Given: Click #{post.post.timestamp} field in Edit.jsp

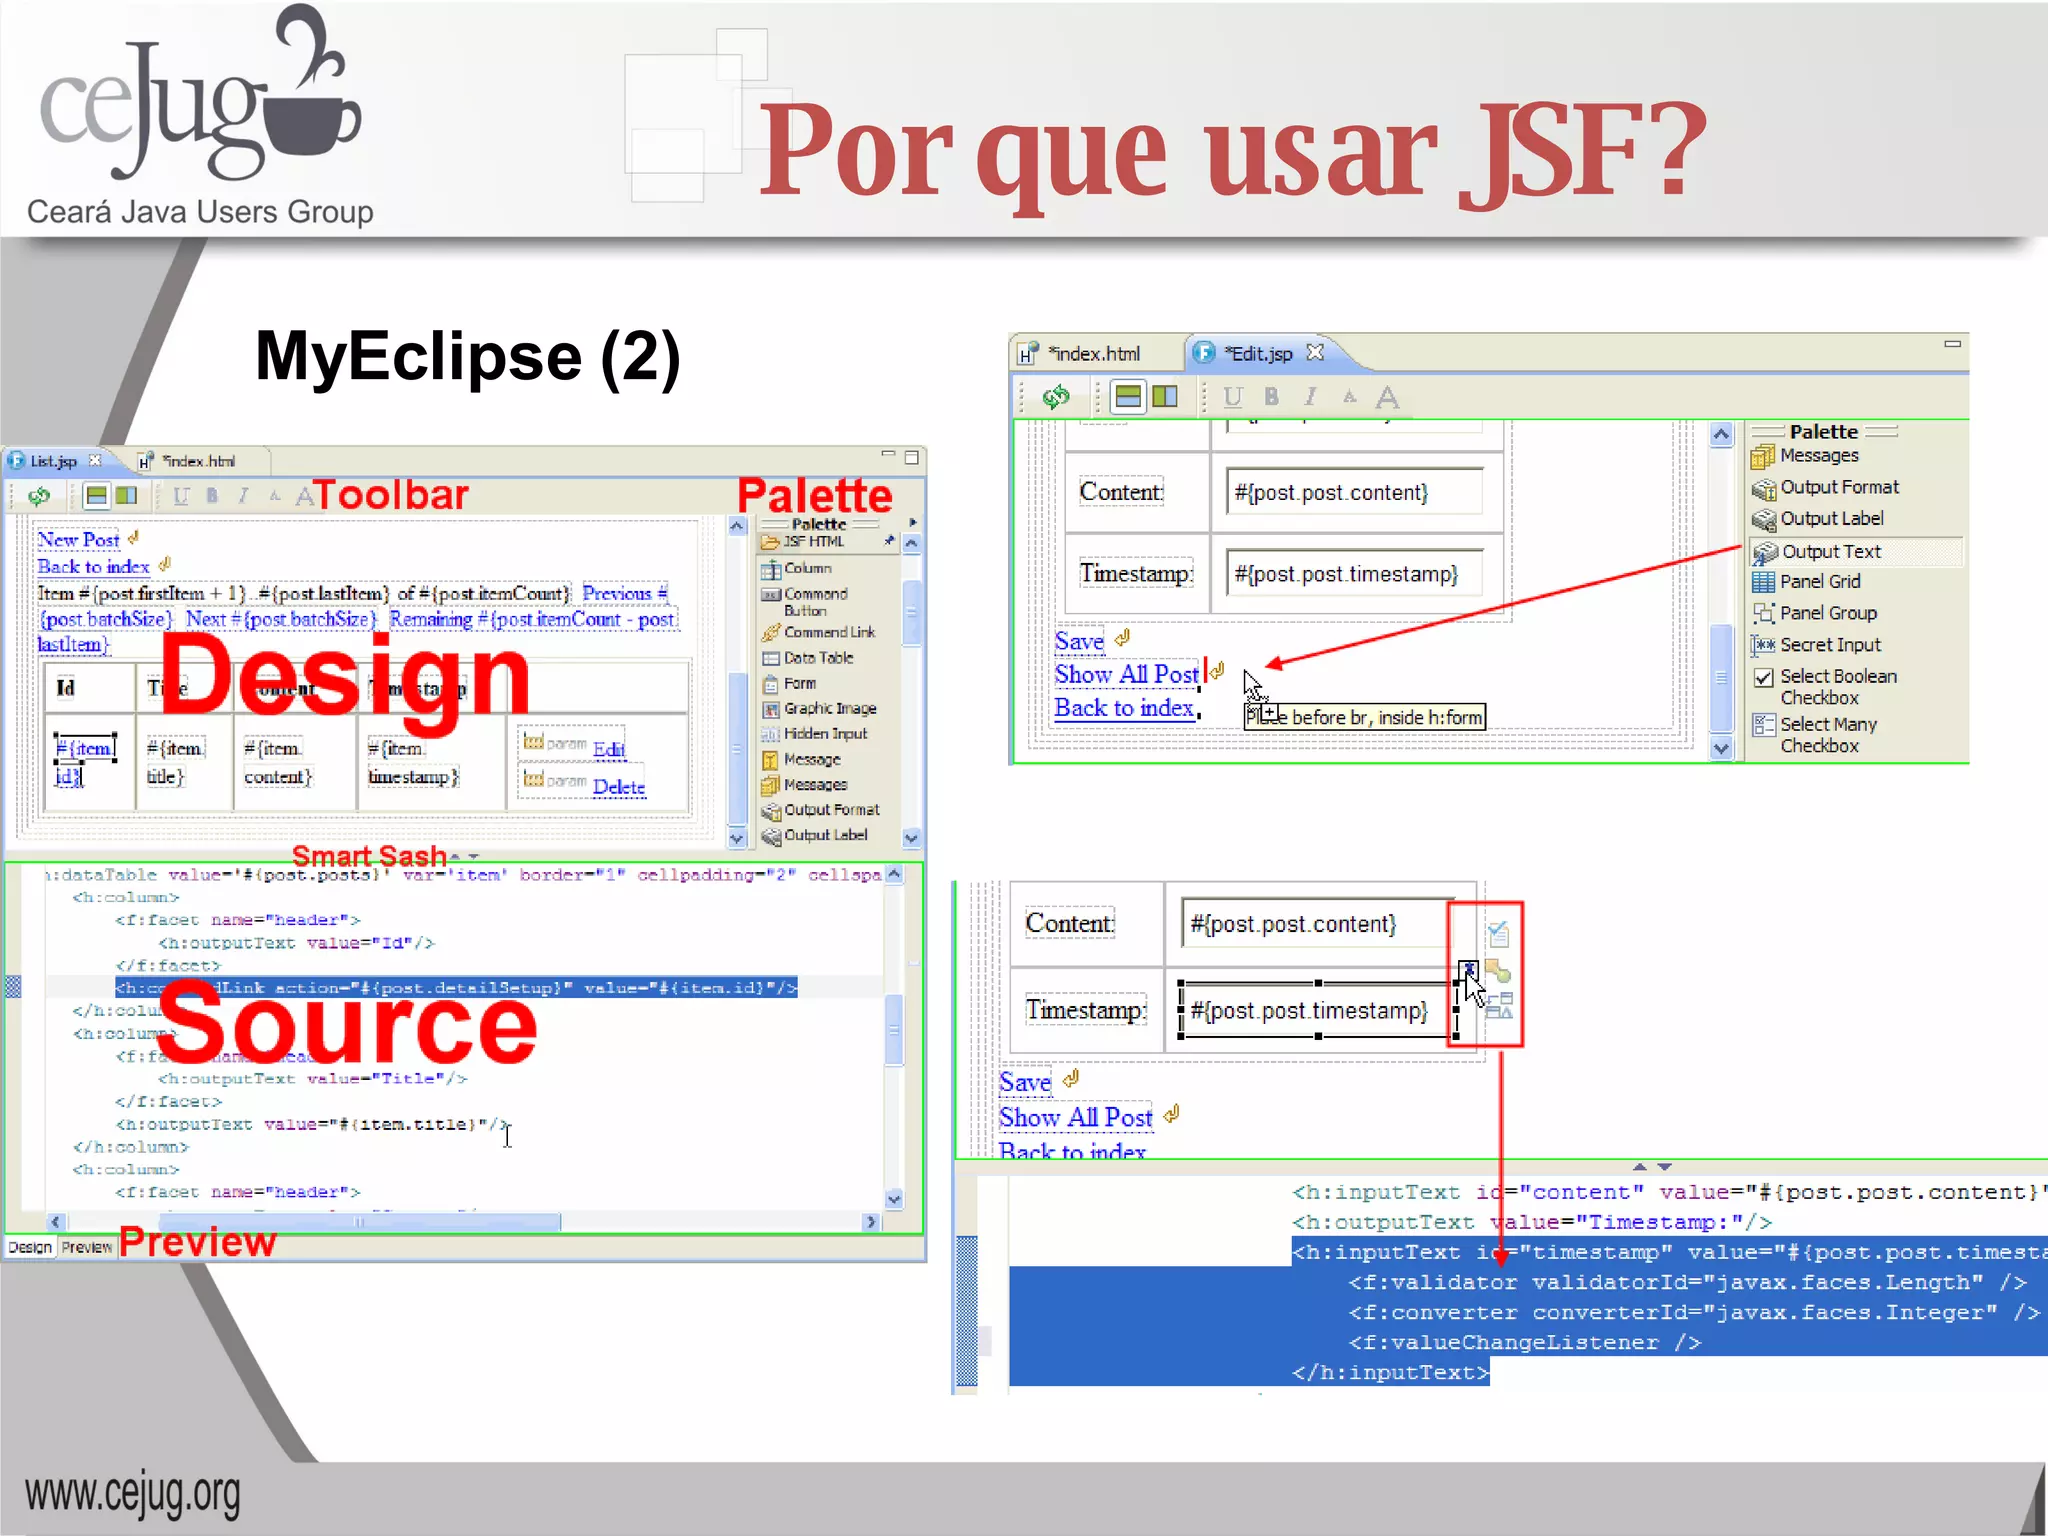Looking at the screenshot, I should click(x=1354, y=575).
